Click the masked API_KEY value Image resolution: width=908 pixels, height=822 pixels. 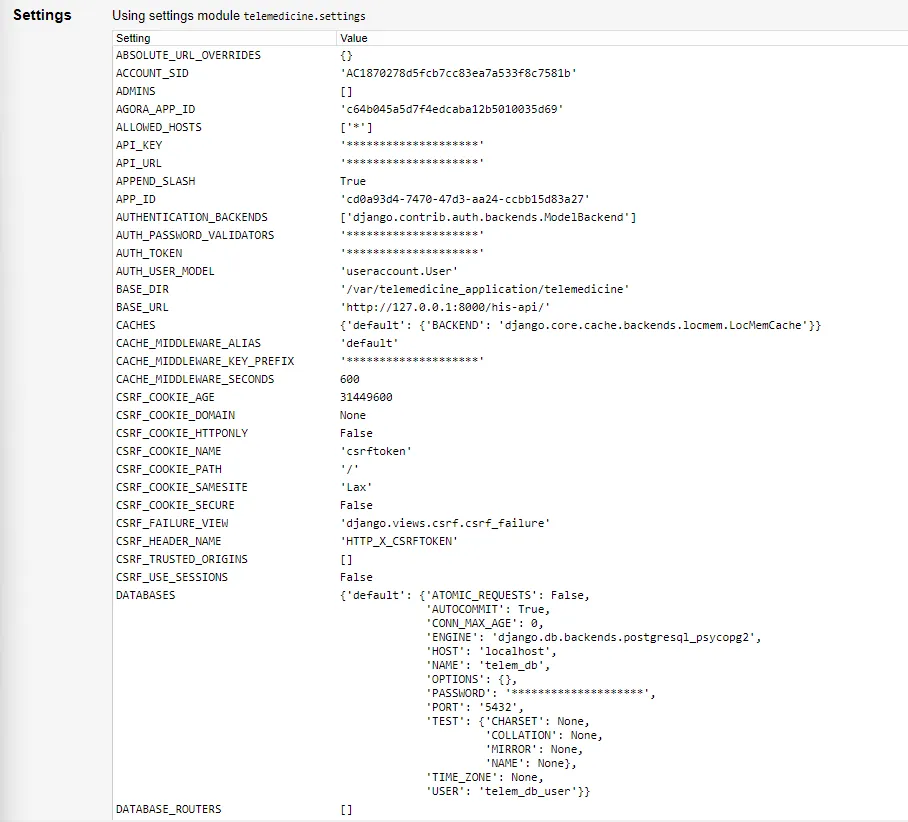(412, 145)
